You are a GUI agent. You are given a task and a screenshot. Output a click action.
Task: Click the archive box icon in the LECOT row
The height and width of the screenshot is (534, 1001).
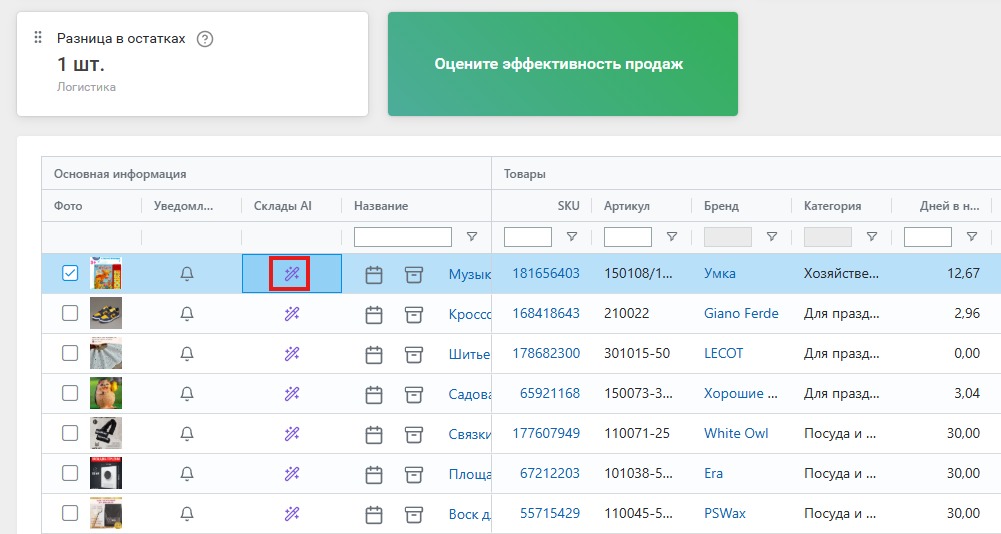click(414, 355)
